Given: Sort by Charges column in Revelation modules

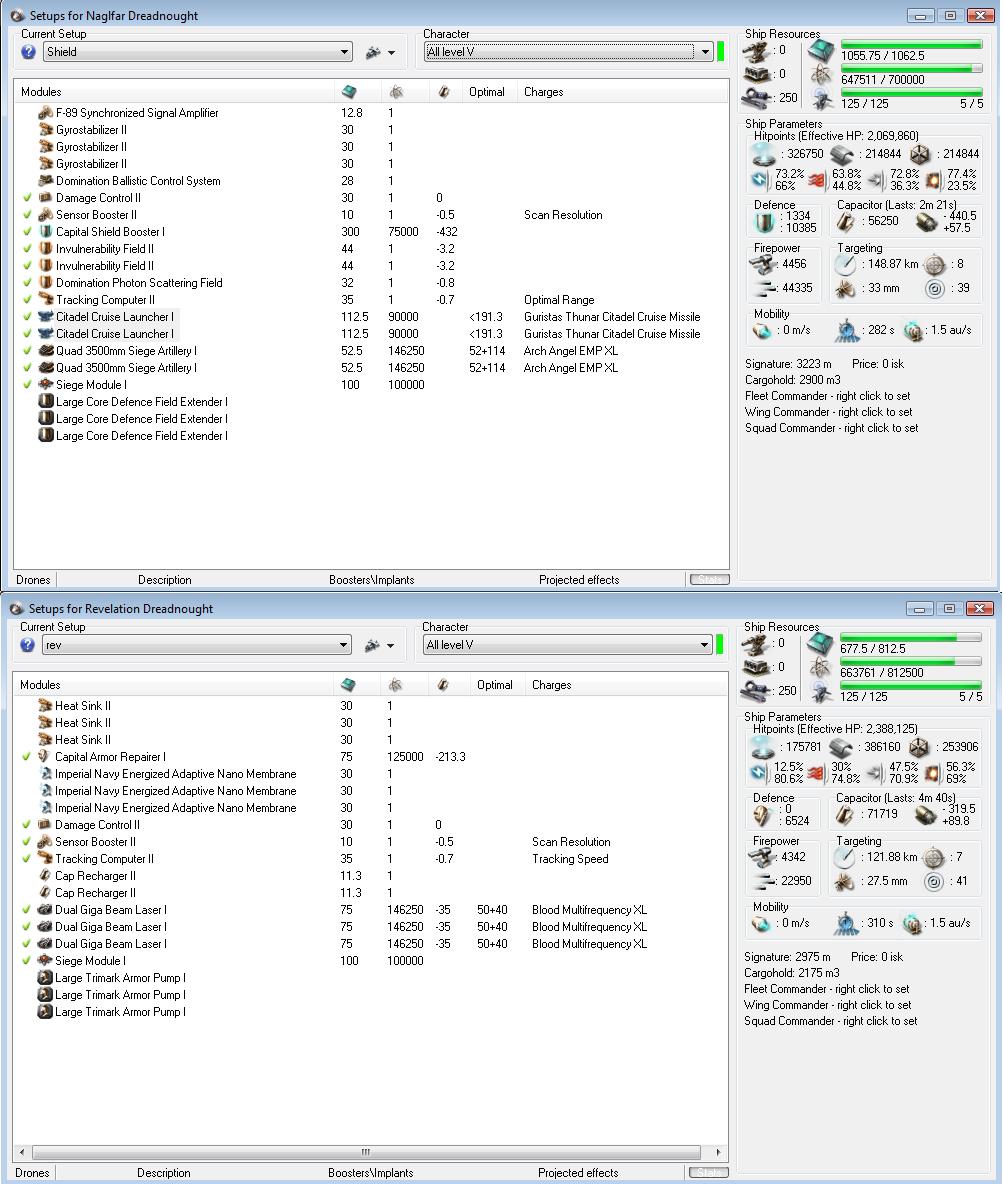Looking at the screenshot, I should [x=551, y=684].
